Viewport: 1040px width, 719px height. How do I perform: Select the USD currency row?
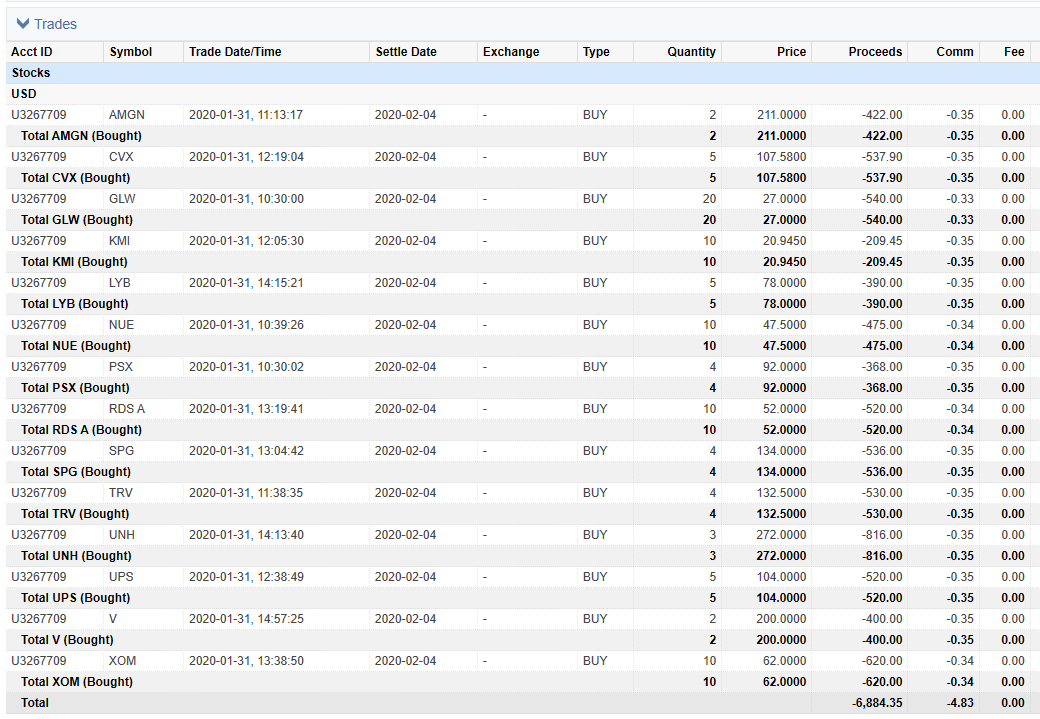click(523, 94)
